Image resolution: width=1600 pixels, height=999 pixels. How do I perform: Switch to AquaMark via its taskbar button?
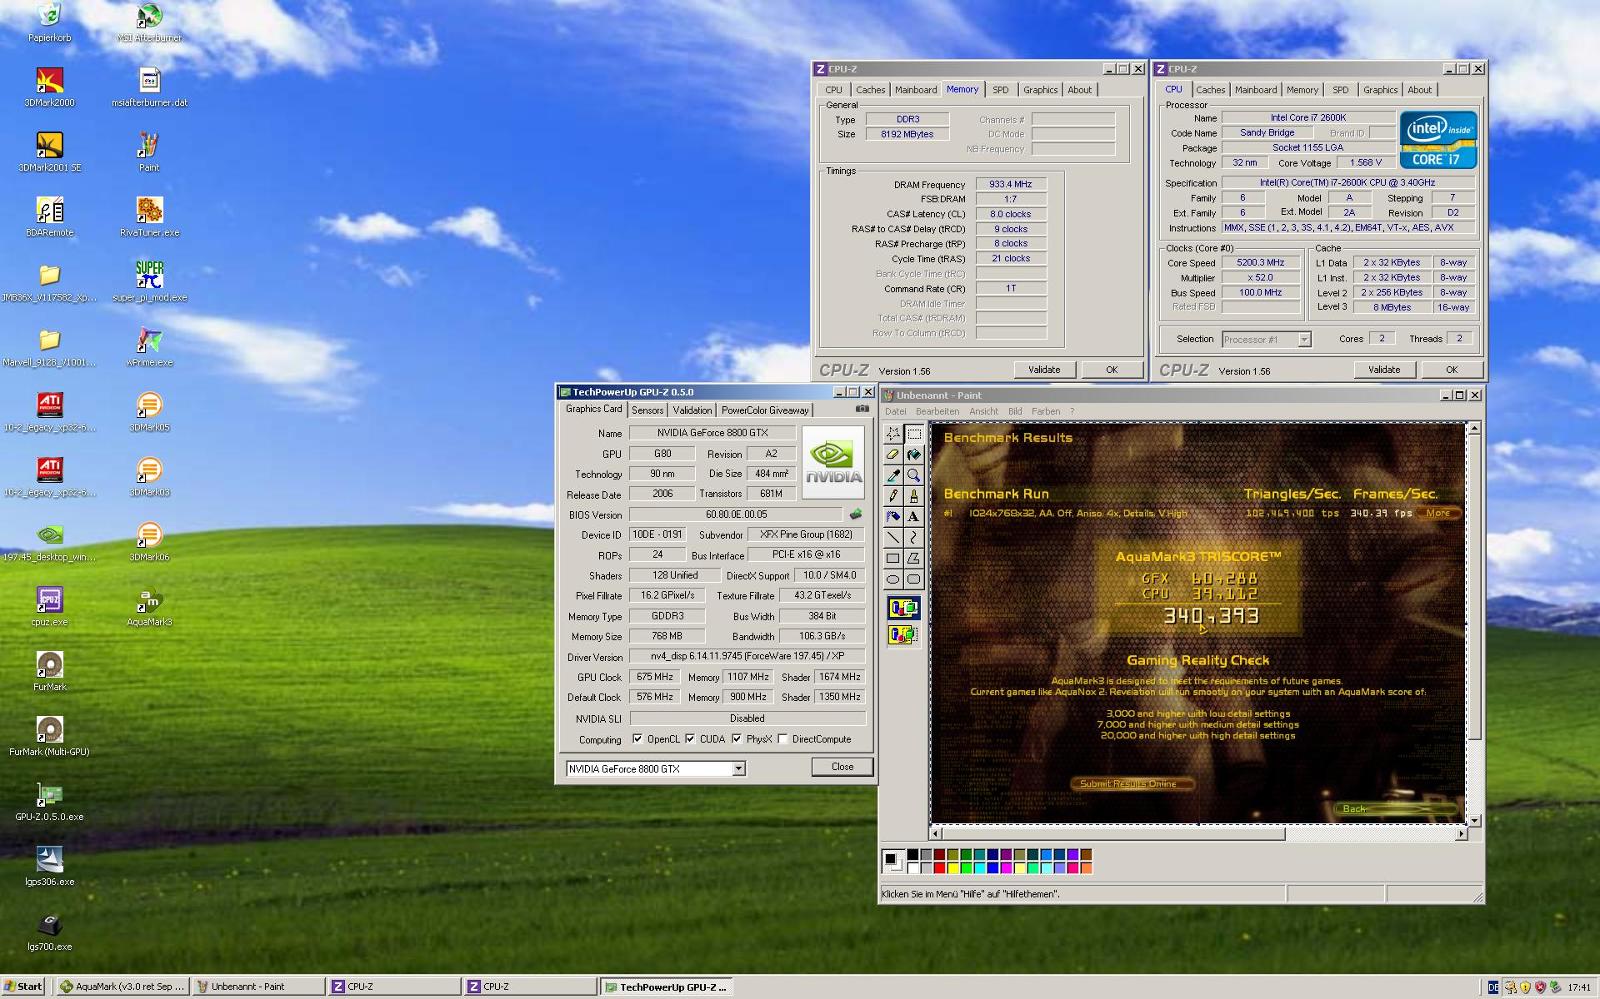coord(122,986)
